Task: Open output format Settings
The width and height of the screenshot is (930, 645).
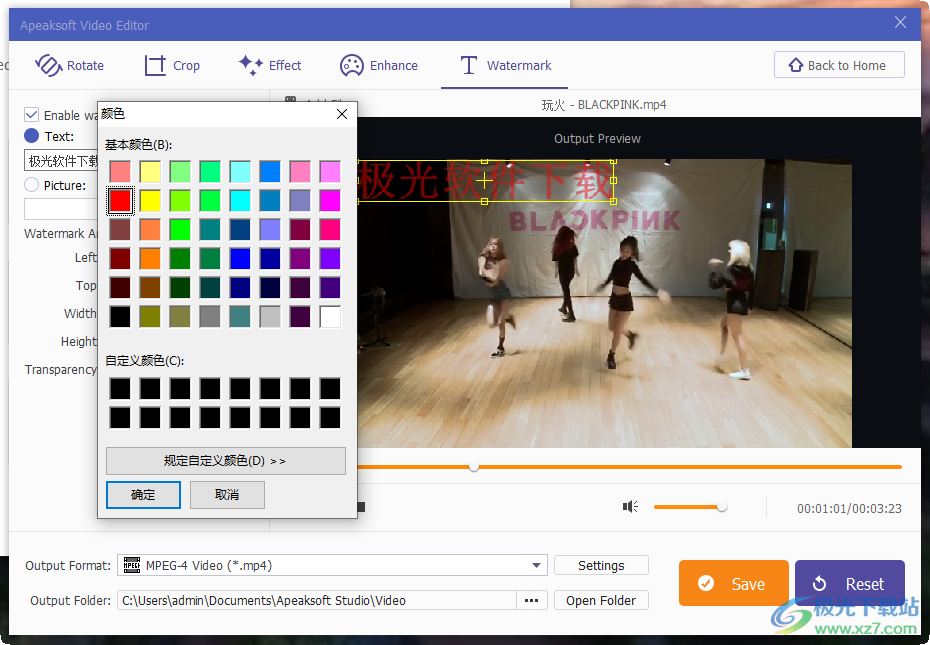Action: [x=601, y=565]
